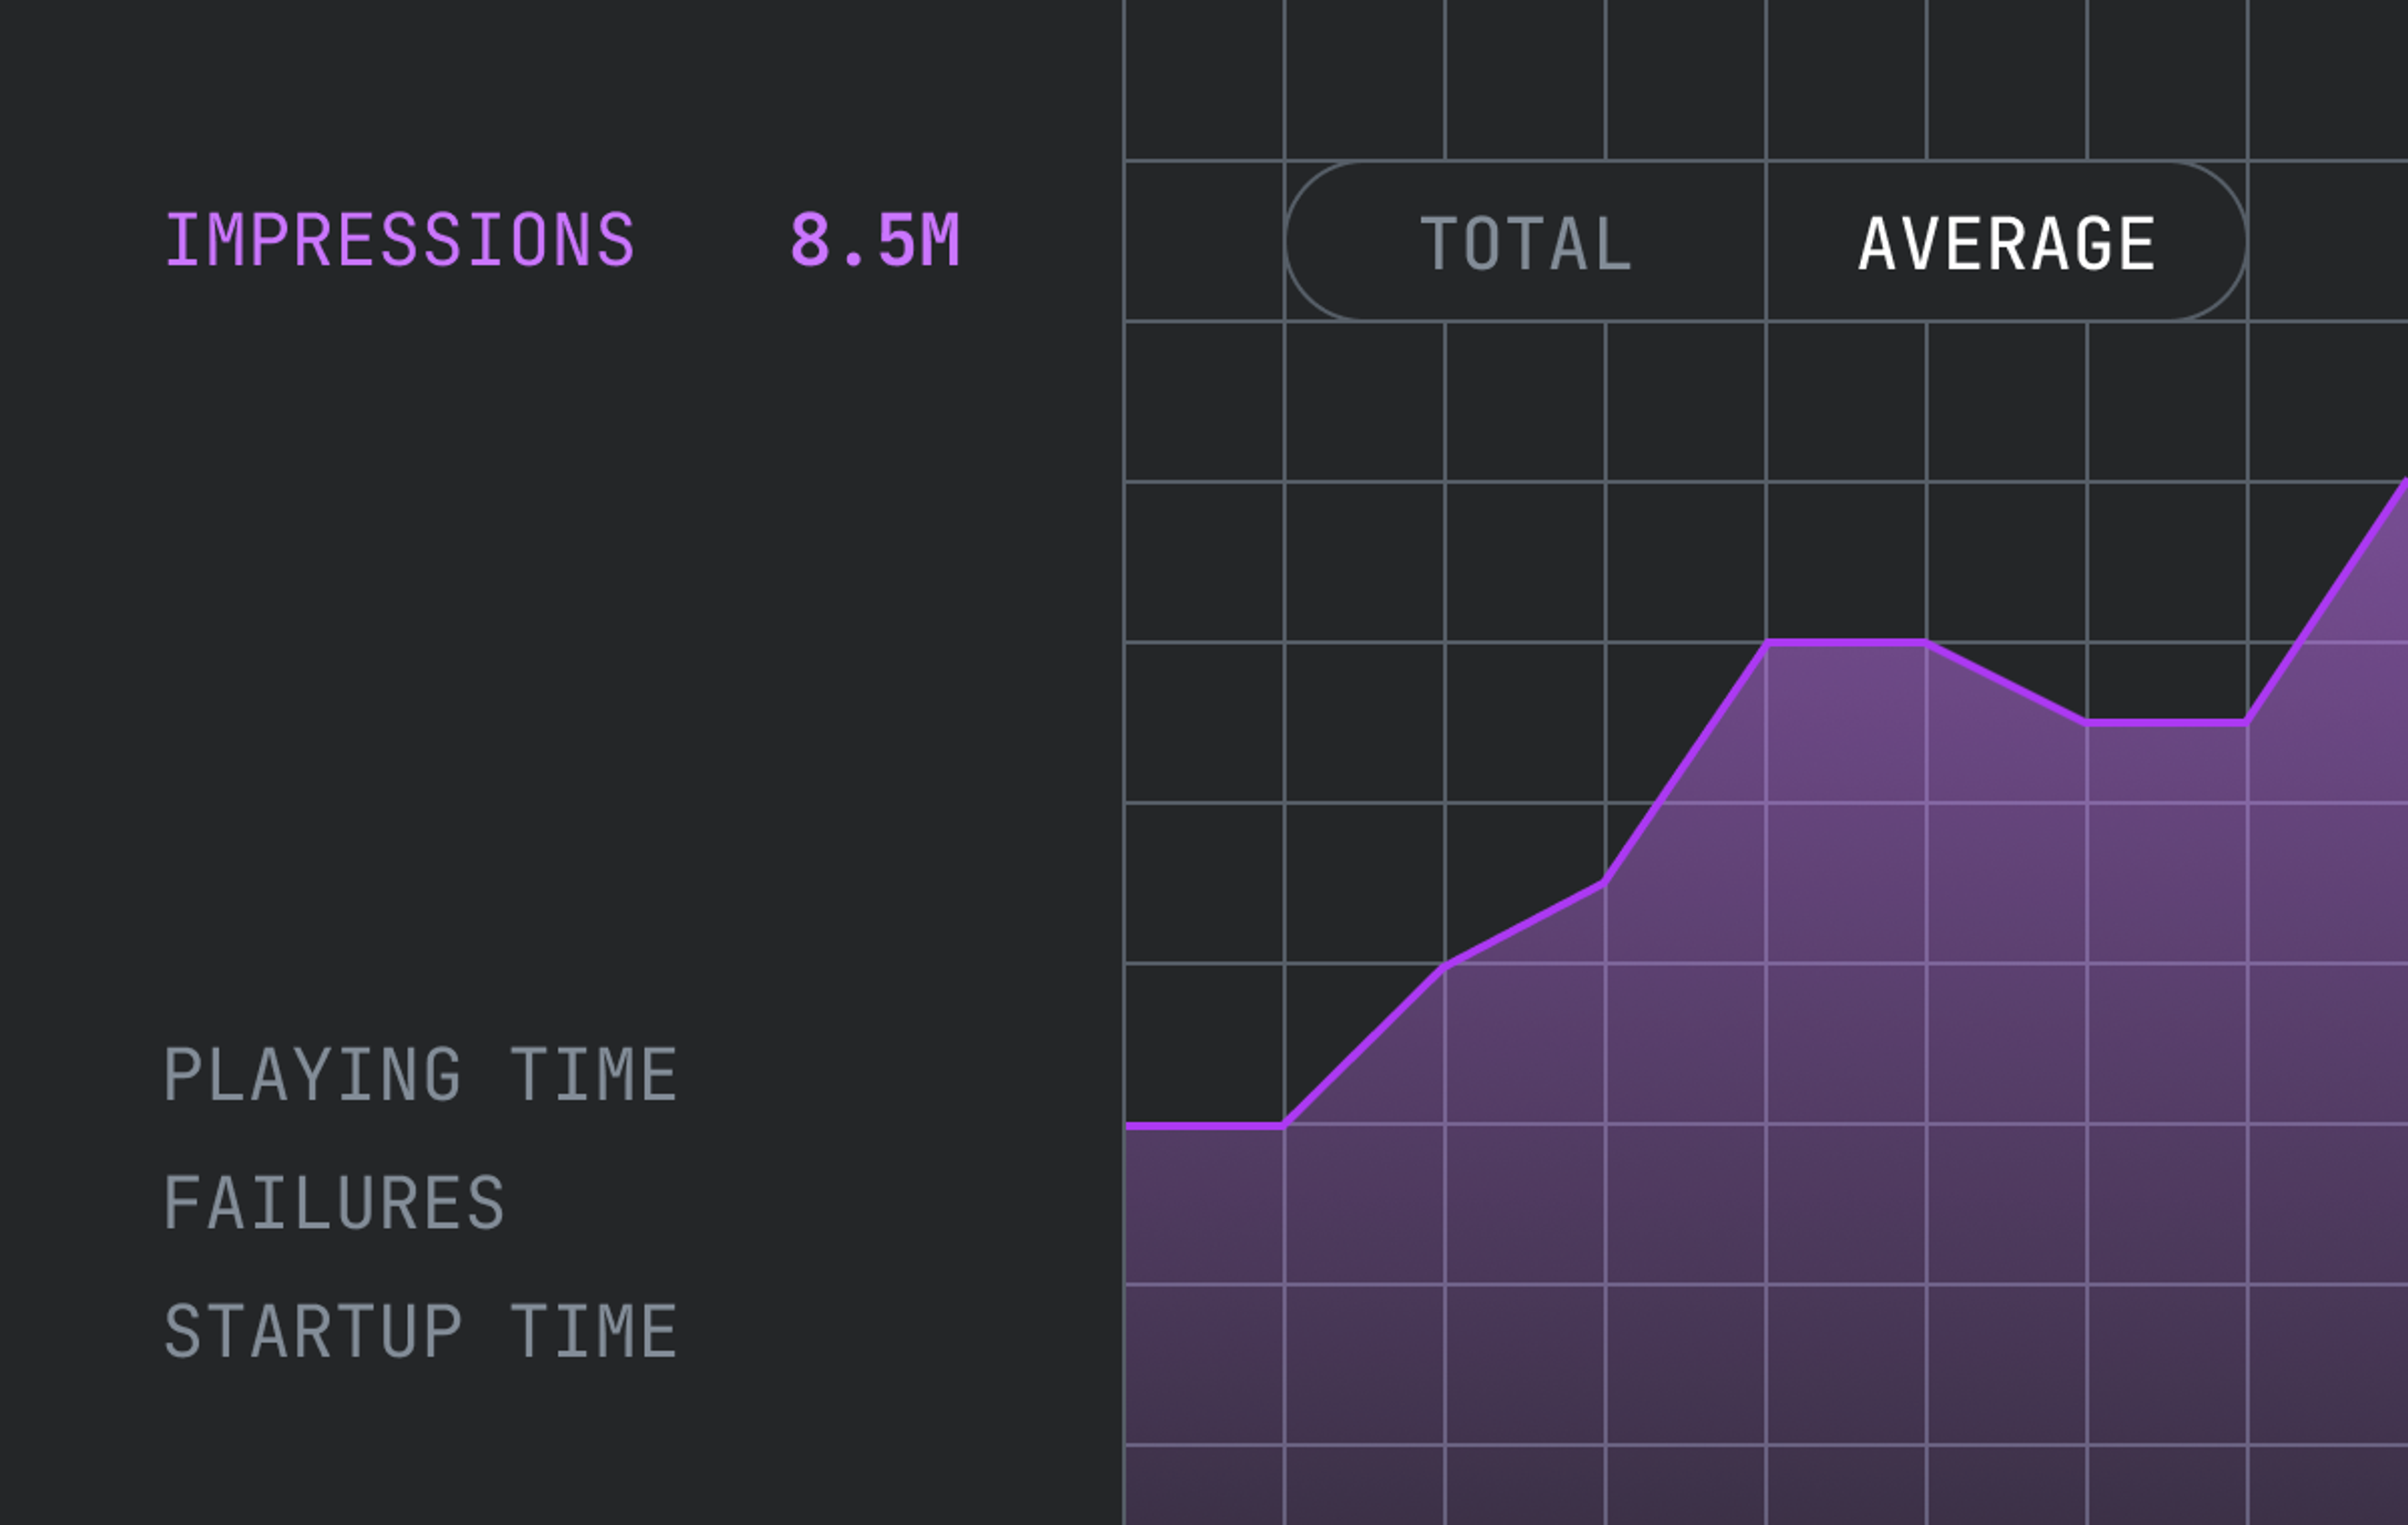The height and width of the screenshot is (1525, 2408).
Task: Click the middle of the initial flat line segment
Action: 1205,1126
